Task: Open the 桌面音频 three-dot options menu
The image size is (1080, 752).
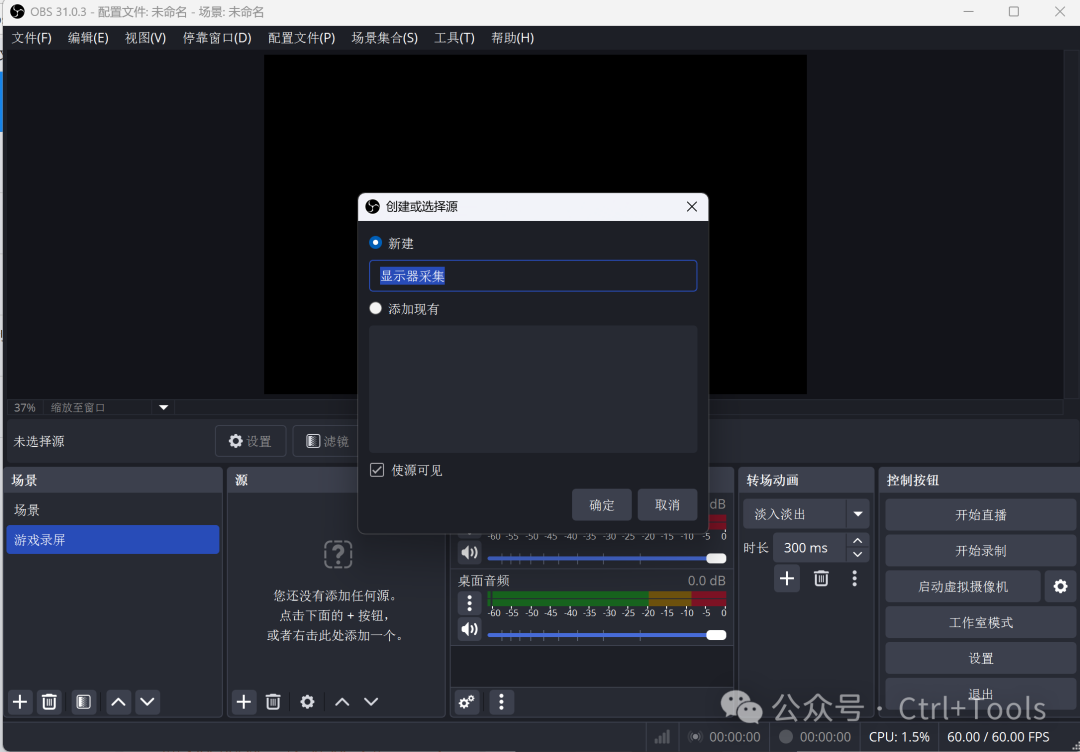Action: pyautogui.click(x=469, y=603)
